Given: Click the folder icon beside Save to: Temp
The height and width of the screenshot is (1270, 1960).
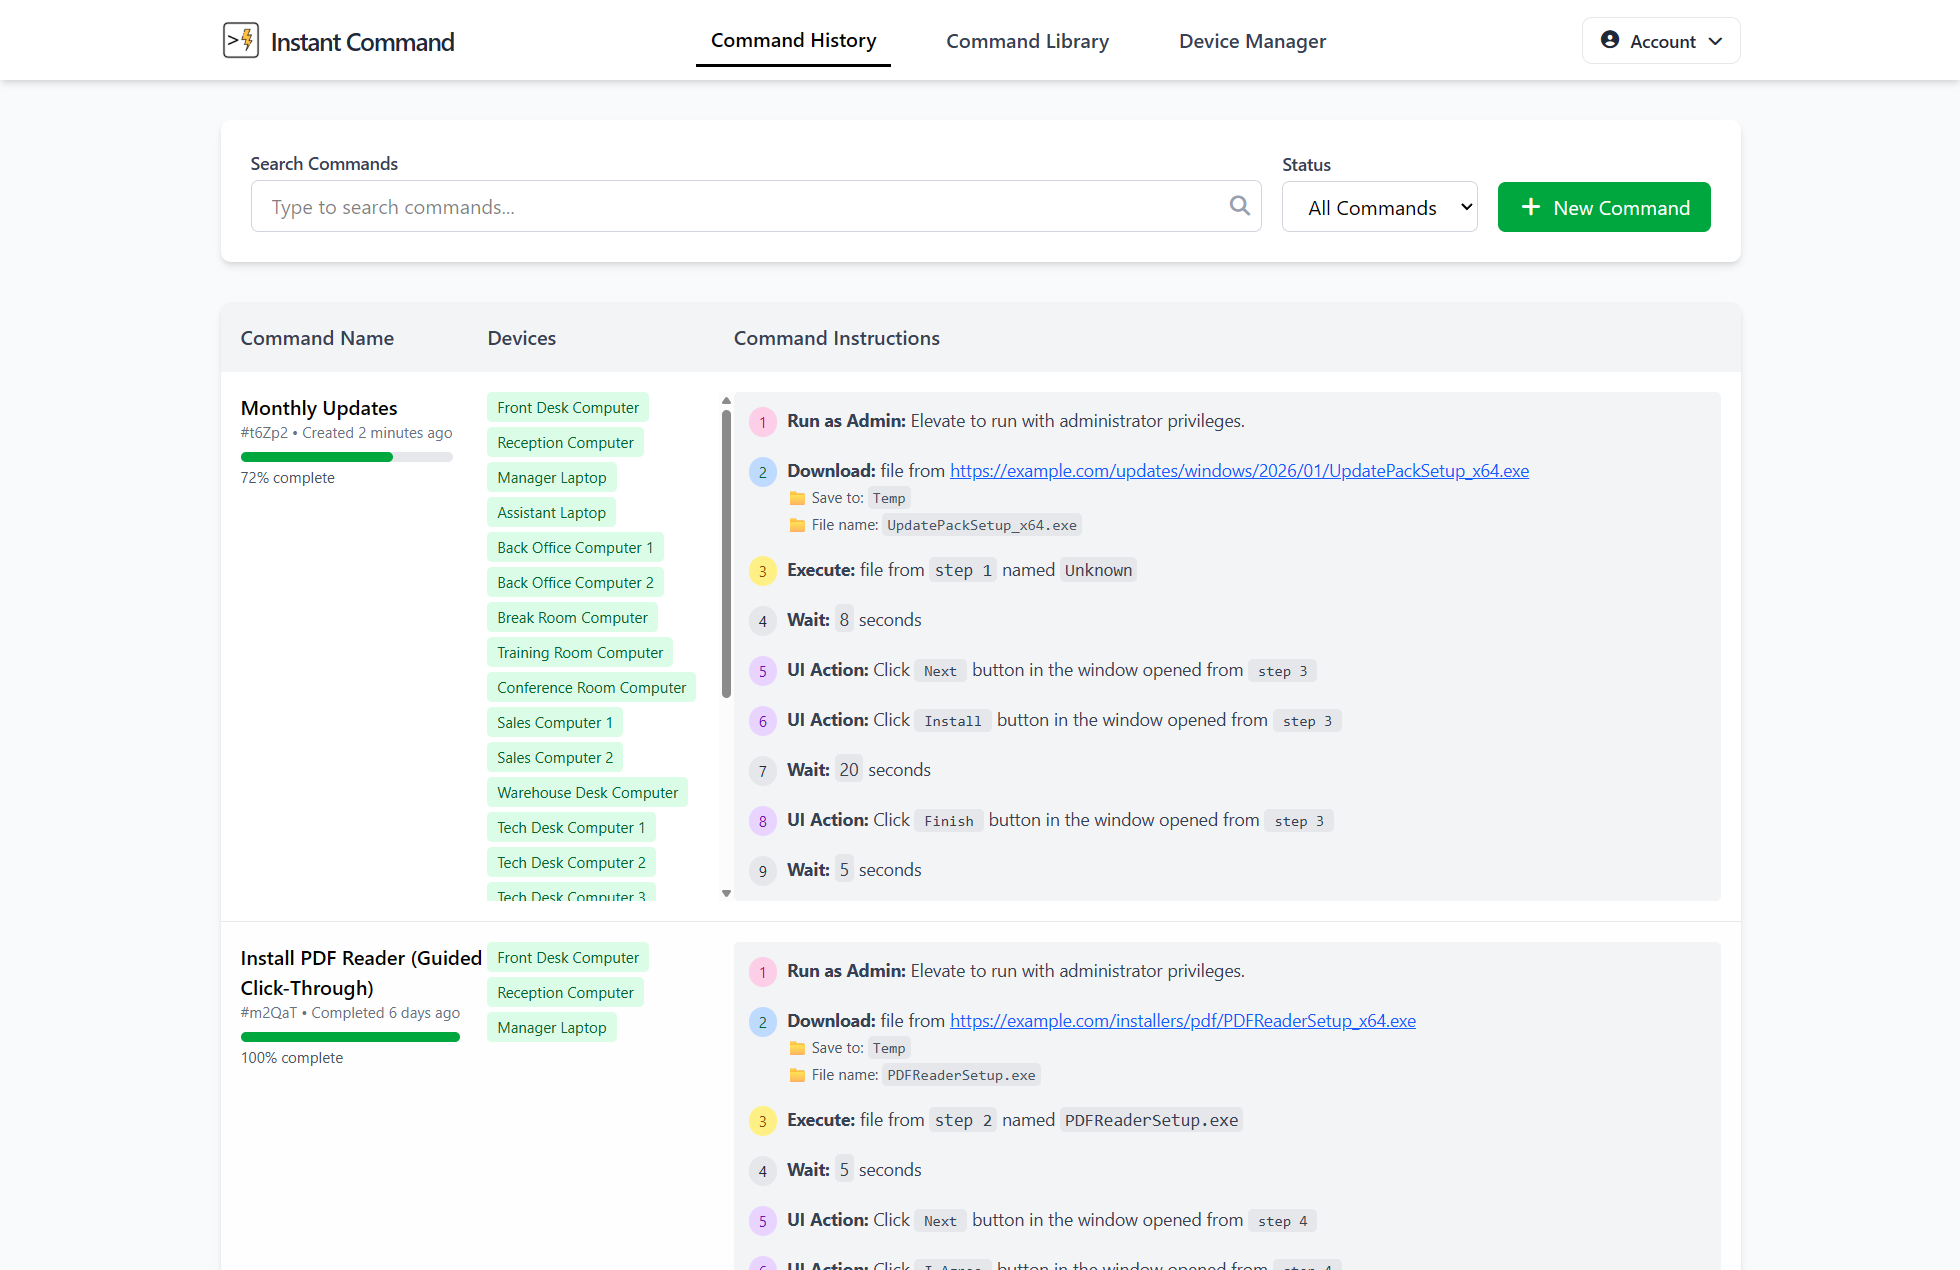Looking at the screenshot, I should click(x=796, y=497).
